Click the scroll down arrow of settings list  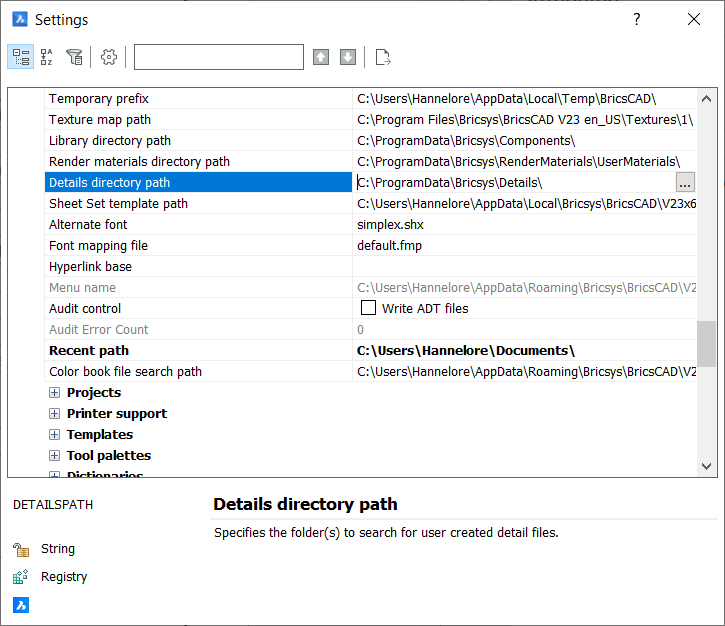click(x=707, y=466)
